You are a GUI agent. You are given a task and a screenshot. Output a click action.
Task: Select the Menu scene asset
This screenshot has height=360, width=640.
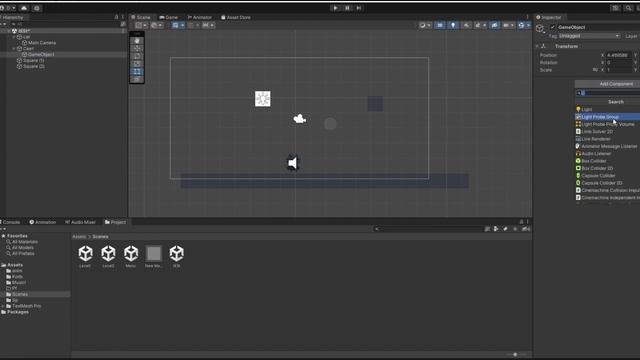[x=131, y=257]
